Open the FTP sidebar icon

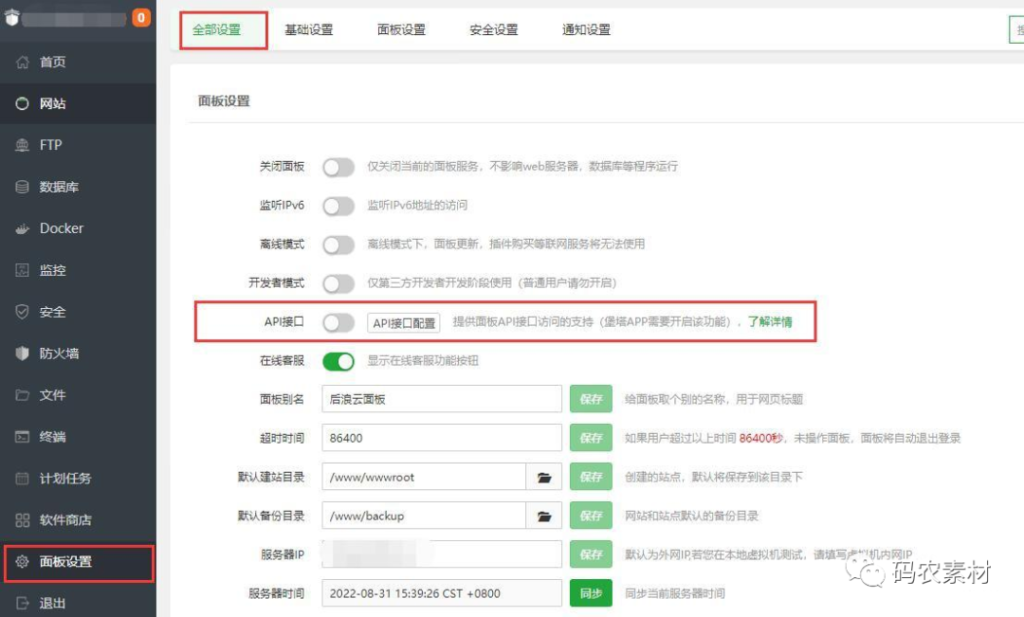pyautogui.click(x=22, y=145)
